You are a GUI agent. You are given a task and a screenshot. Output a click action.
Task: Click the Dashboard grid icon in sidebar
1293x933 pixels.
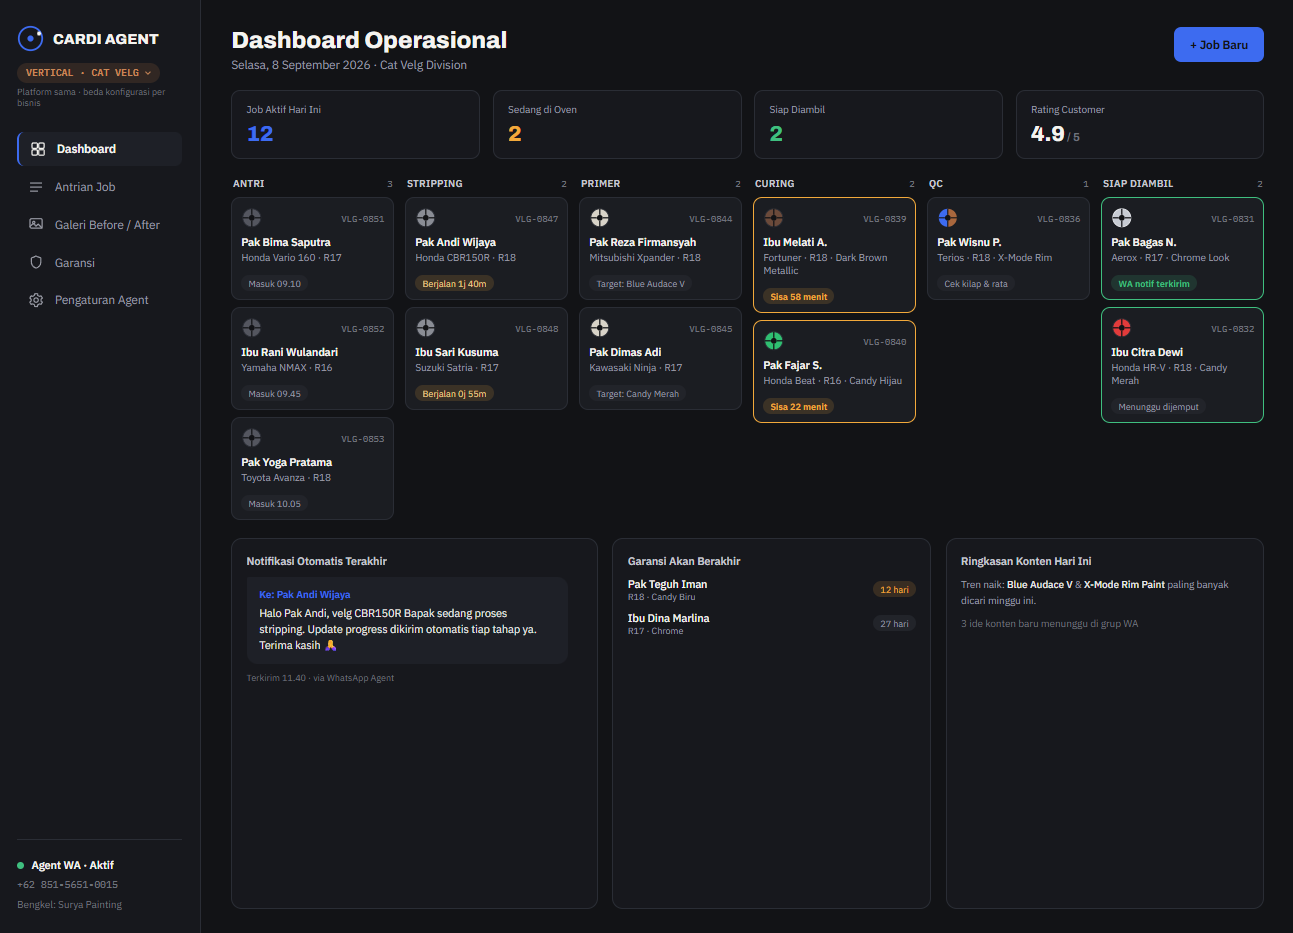pyautogui.click(x=38, y=149)
